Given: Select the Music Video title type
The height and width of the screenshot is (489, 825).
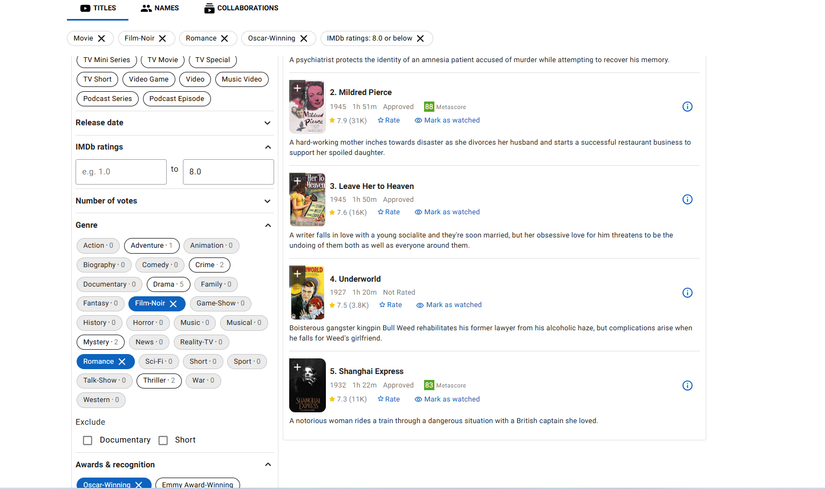Looking at the screenshot, I should (242, 79).
